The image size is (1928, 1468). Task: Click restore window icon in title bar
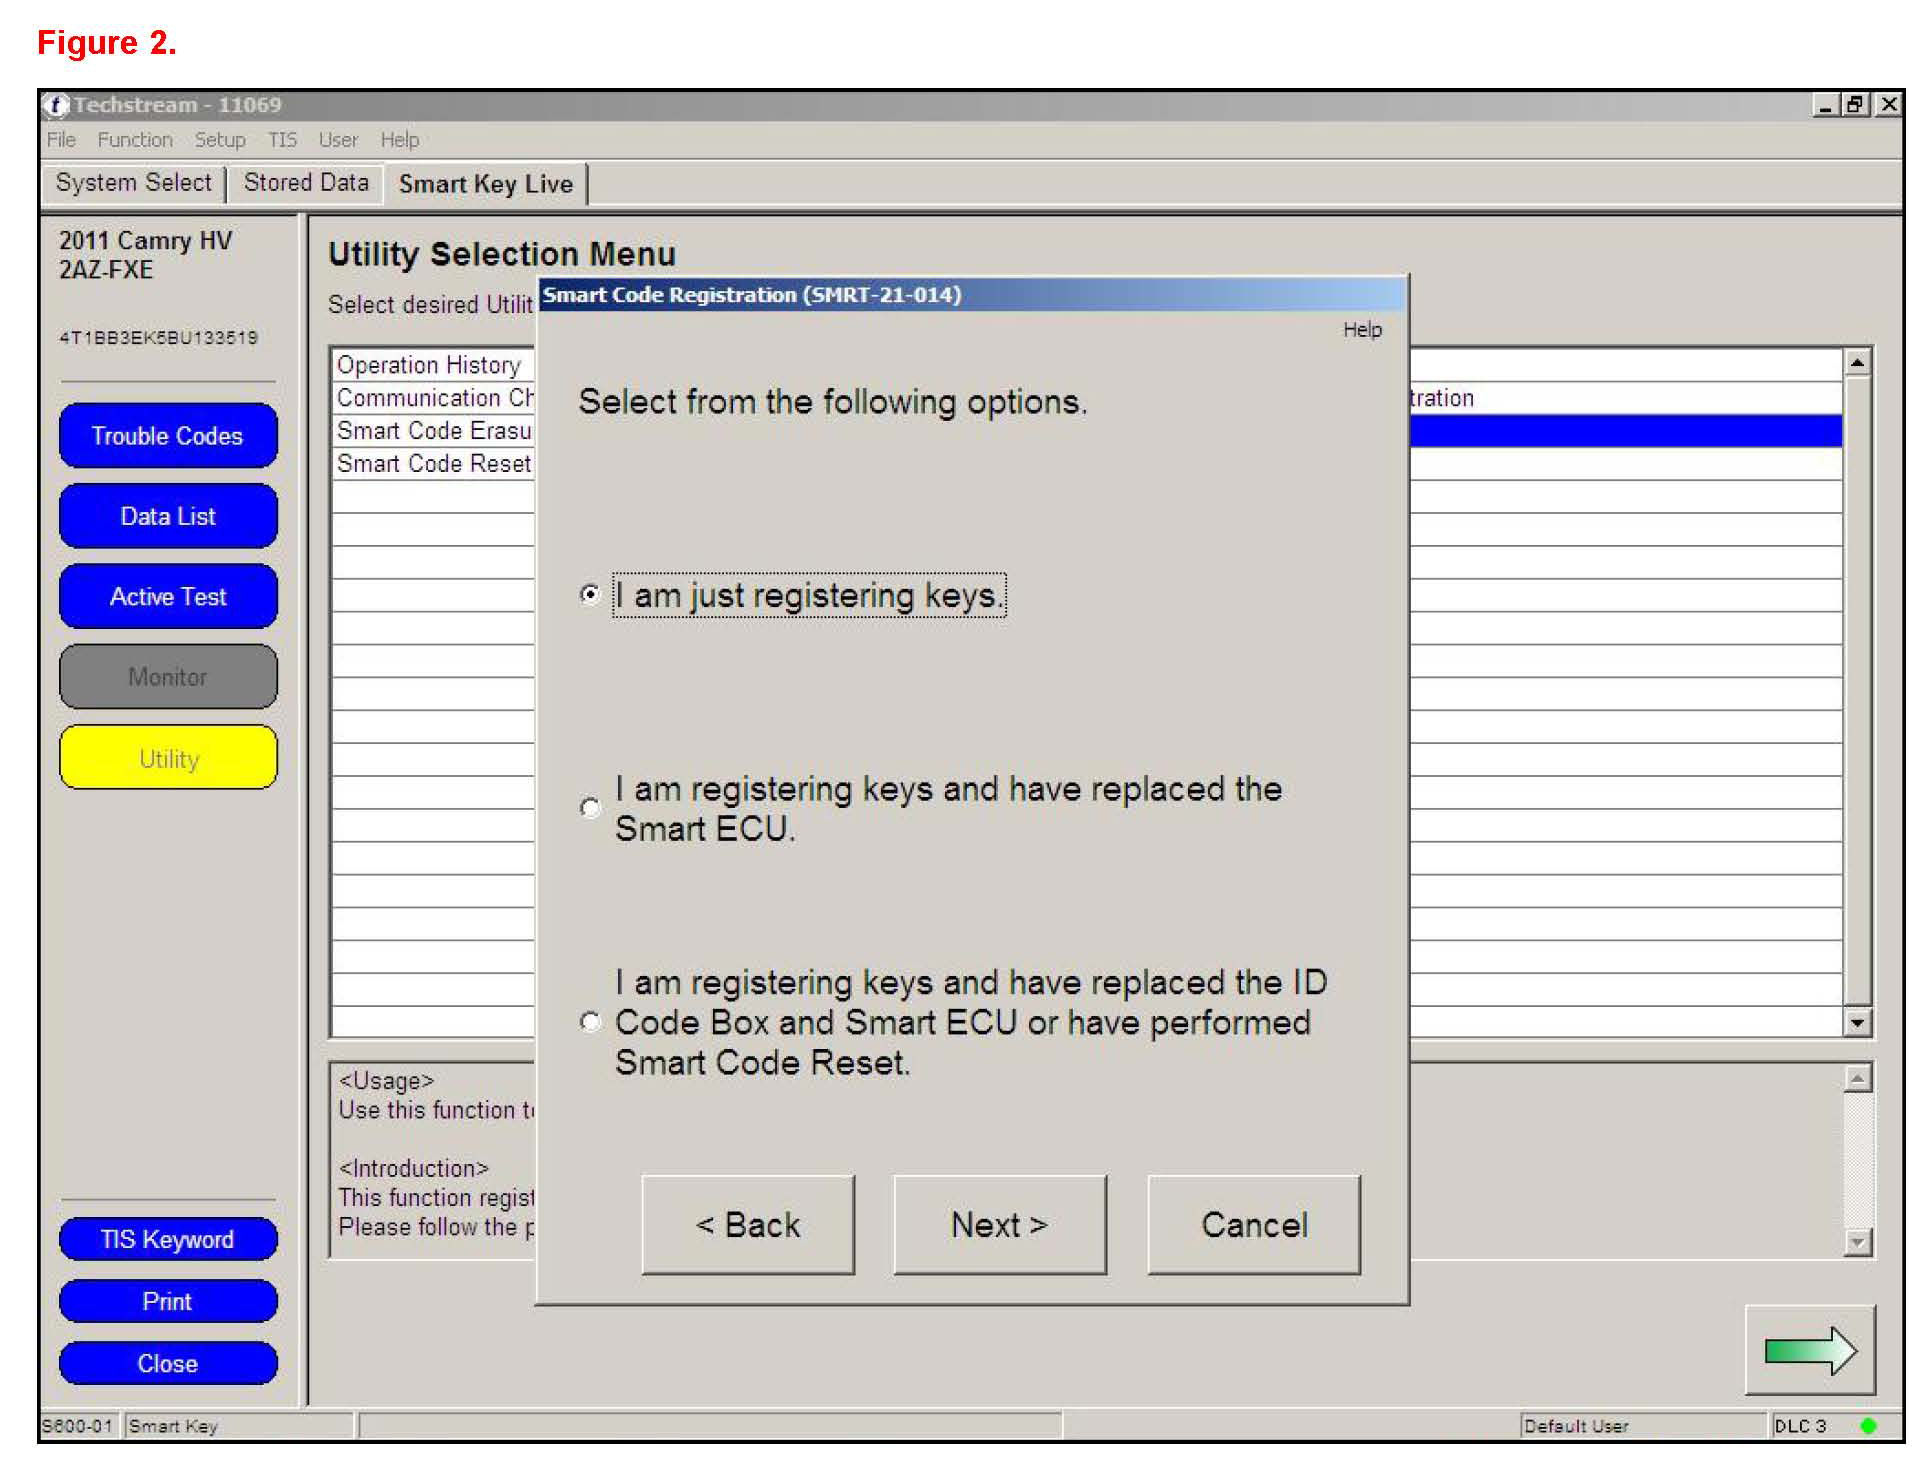pos(1856,105)
